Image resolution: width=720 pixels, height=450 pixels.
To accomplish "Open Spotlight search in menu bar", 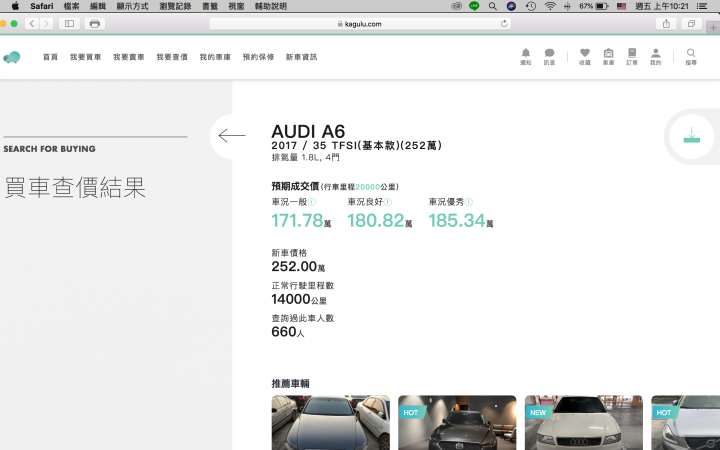I will [493, 6].
